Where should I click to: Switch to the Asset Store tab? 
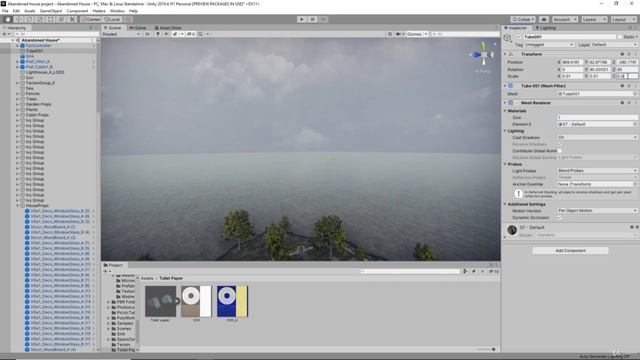click(168, 28)
